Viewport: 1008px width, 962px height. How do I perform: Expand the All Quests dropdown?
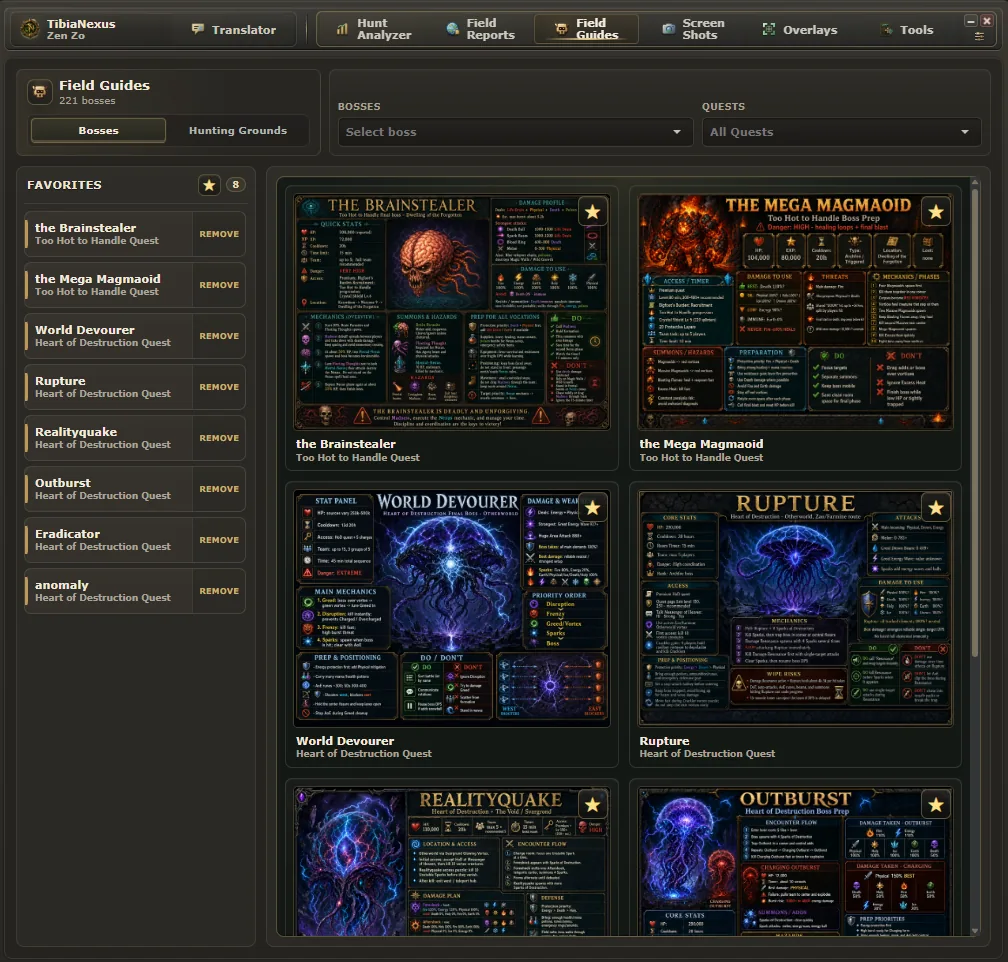[841, 132]
